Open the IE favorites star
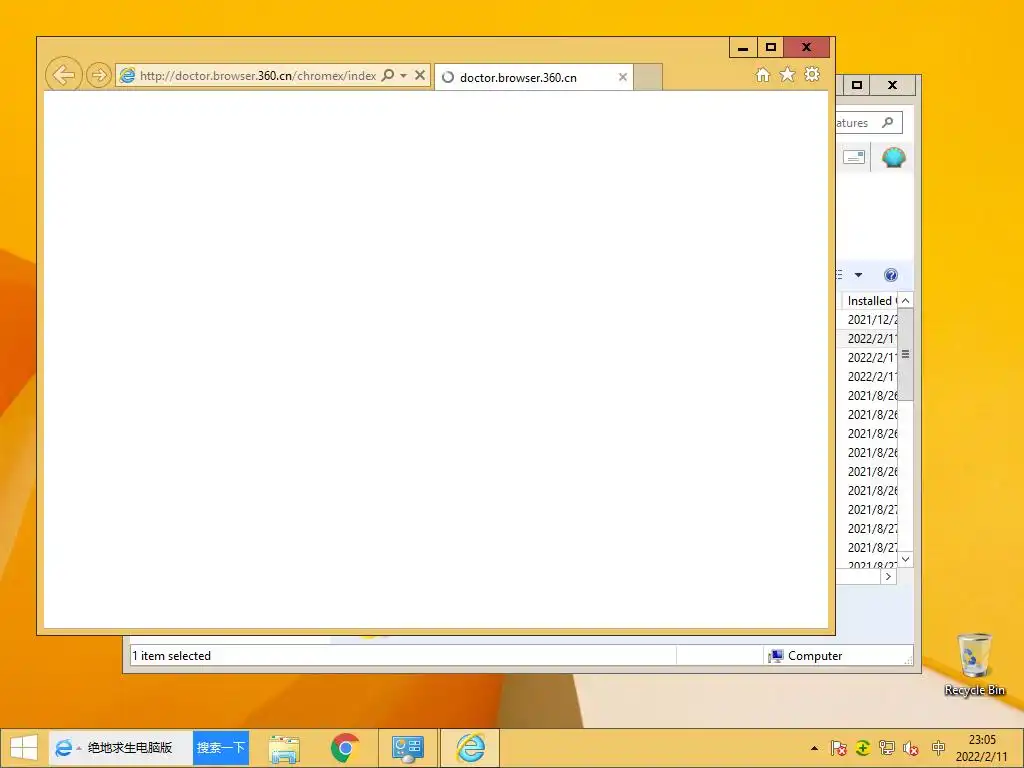The image size is (1024, 768). point(788,74)
